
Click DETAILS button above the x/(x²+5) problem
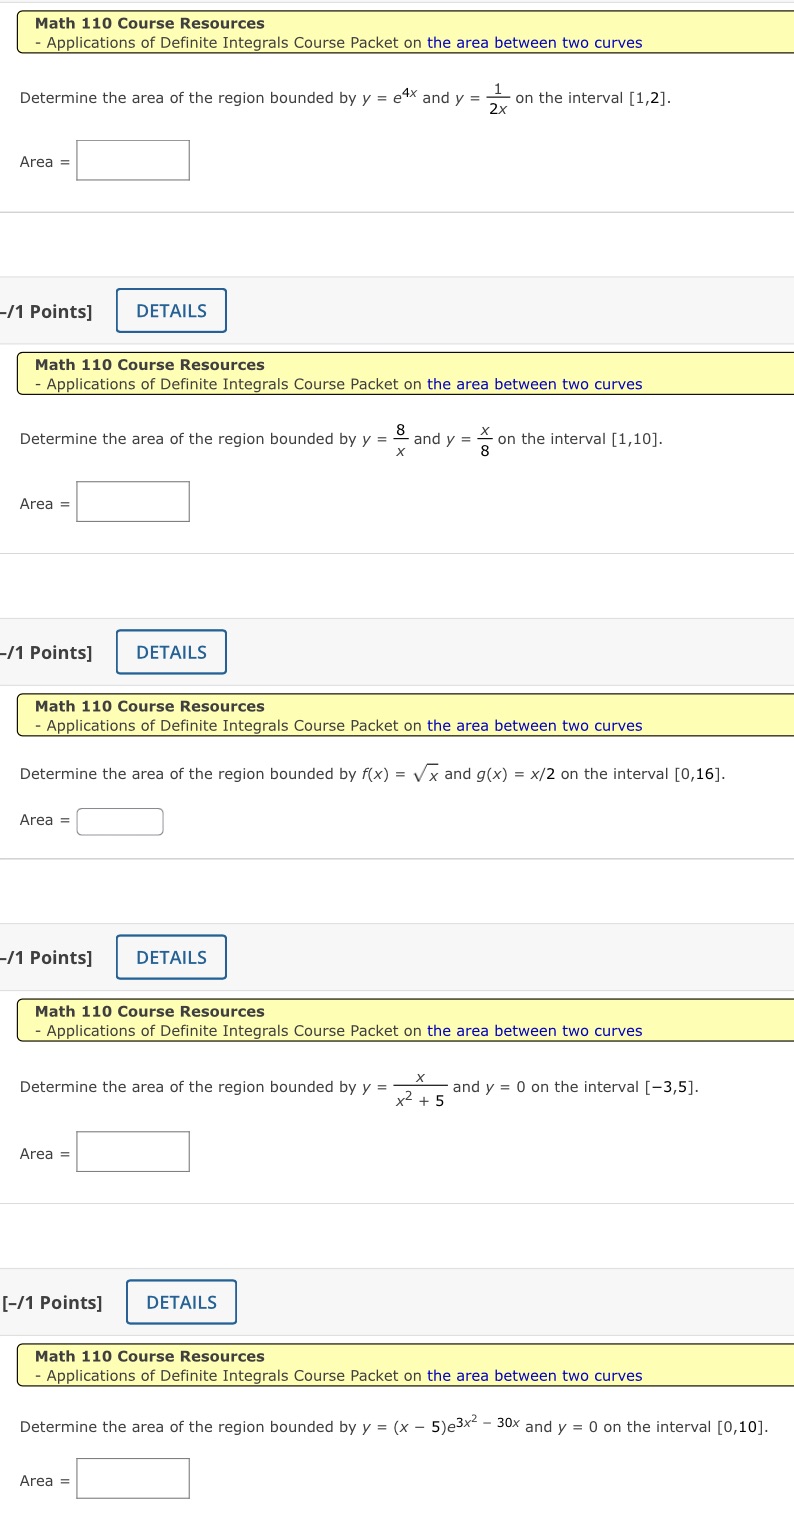171,957
